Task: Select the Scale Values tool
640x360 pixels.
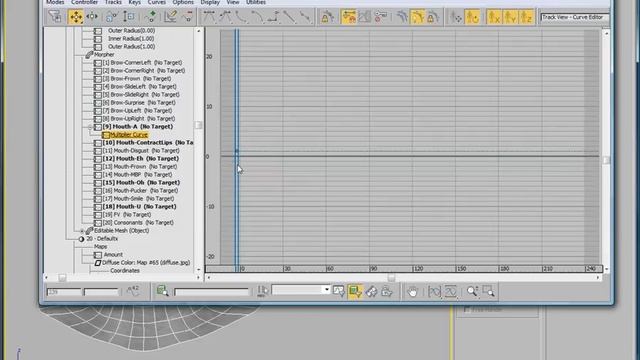Action: [129, 17]
